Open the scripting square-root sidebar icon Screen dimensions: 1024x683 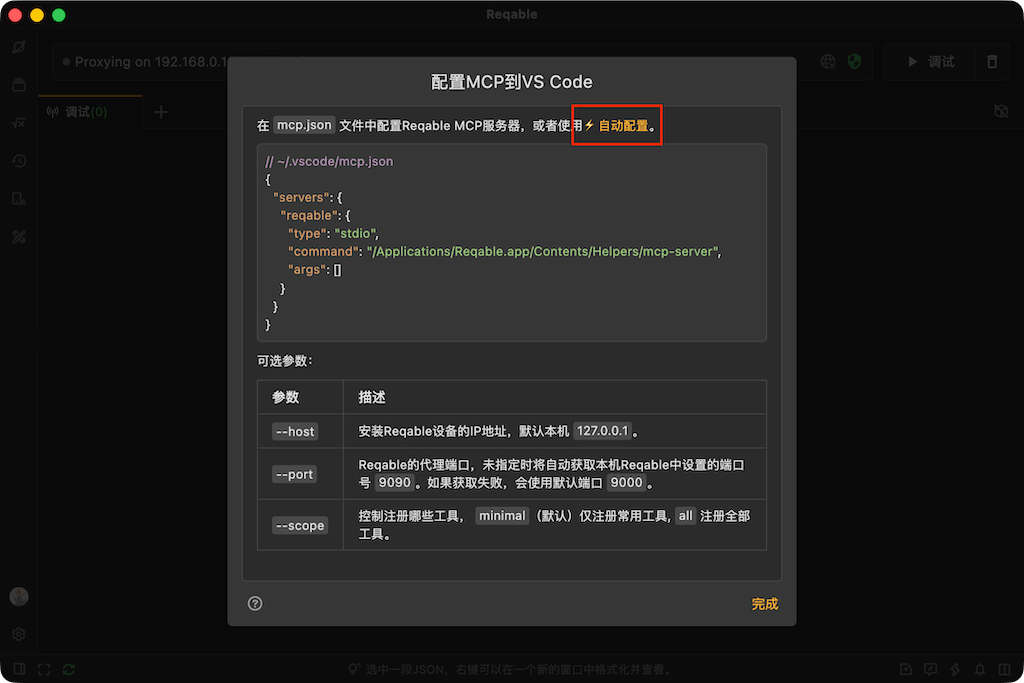point(19,123)
